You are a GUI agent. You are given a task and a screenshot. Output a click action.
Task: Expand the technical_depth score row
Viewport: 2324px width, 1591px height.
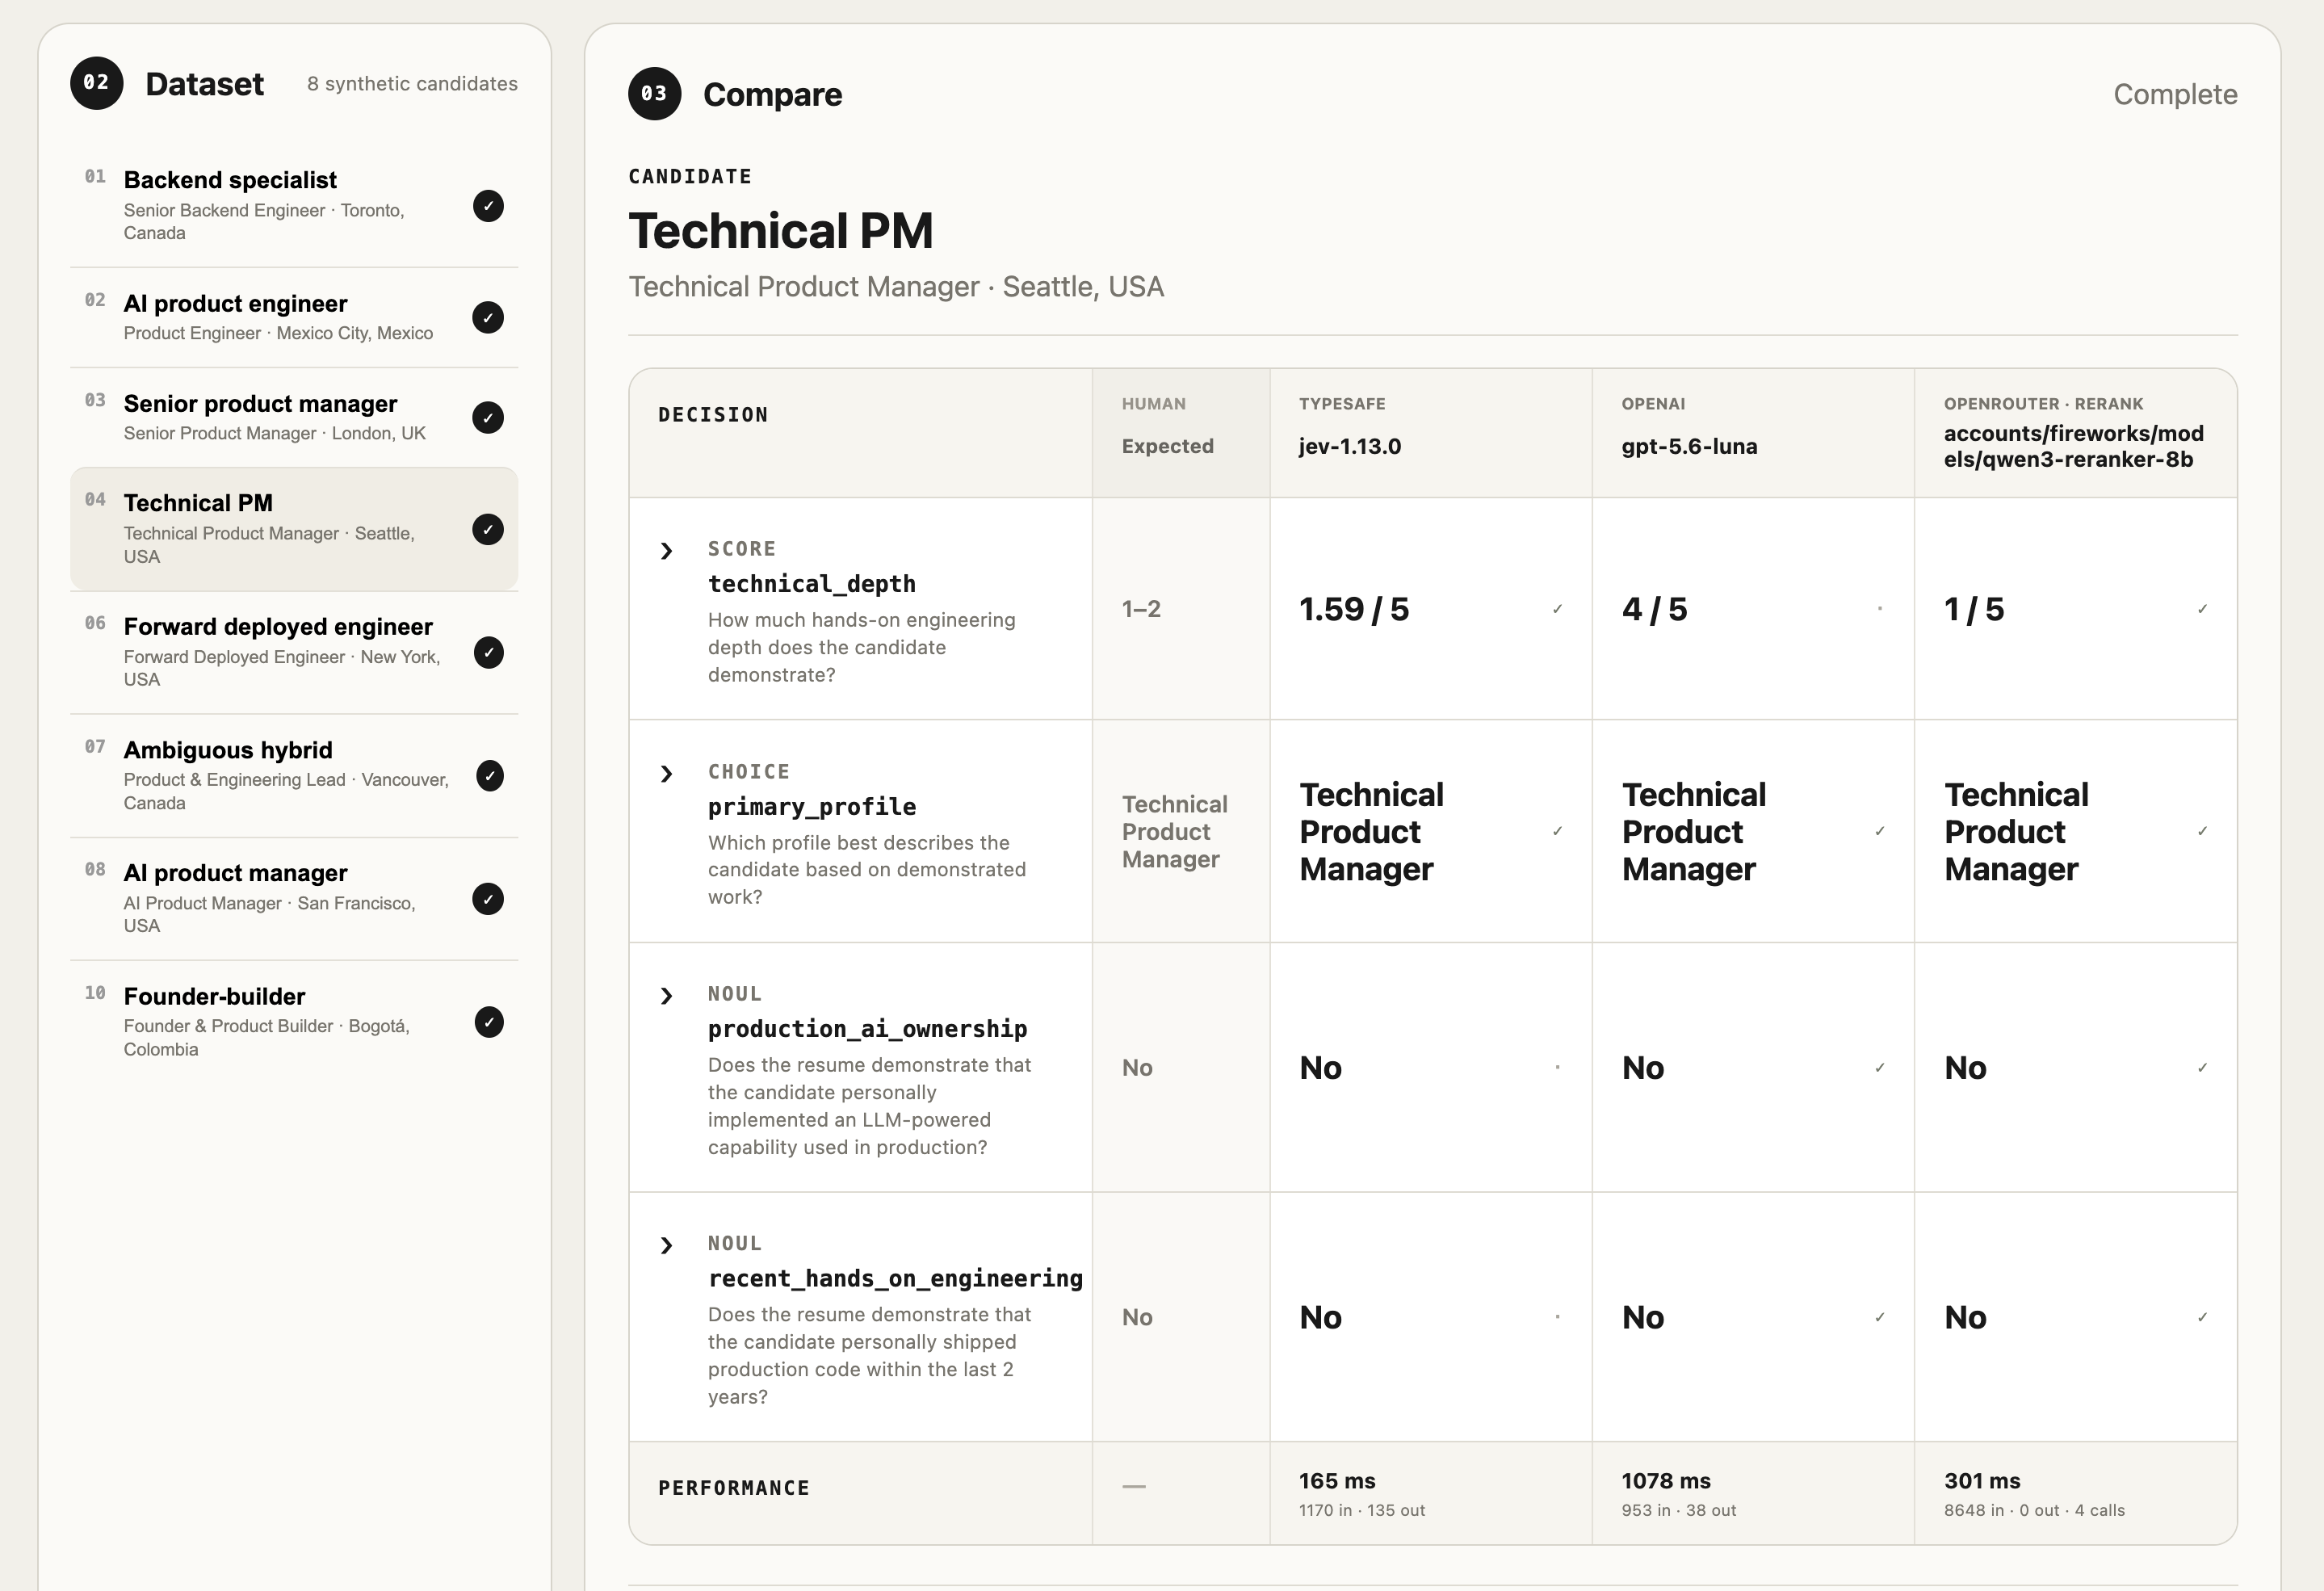pos(667,551)
